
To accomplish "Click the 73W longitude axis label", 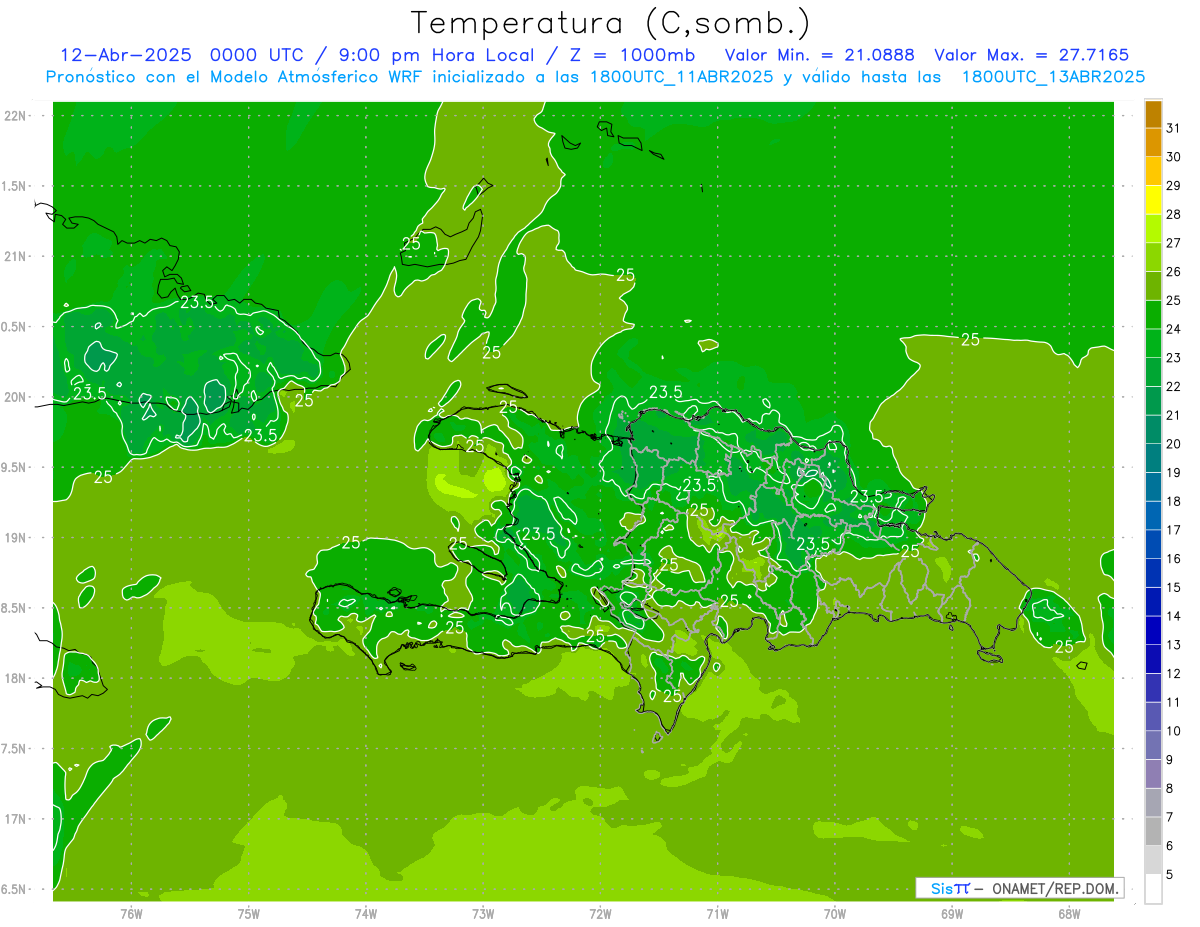I will tap(483, 913).
